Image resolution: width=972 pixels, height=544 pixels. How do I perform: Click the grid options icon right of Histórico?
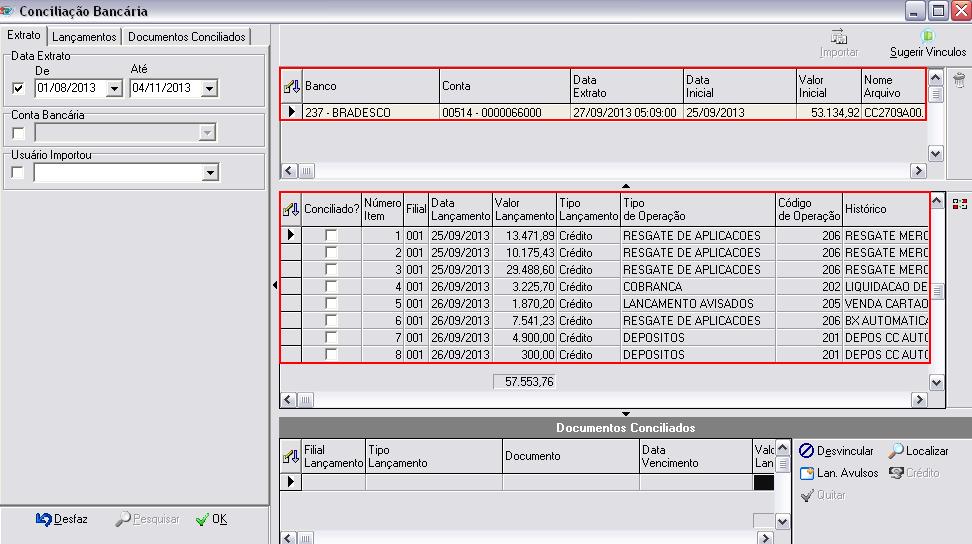coord(959,204)
